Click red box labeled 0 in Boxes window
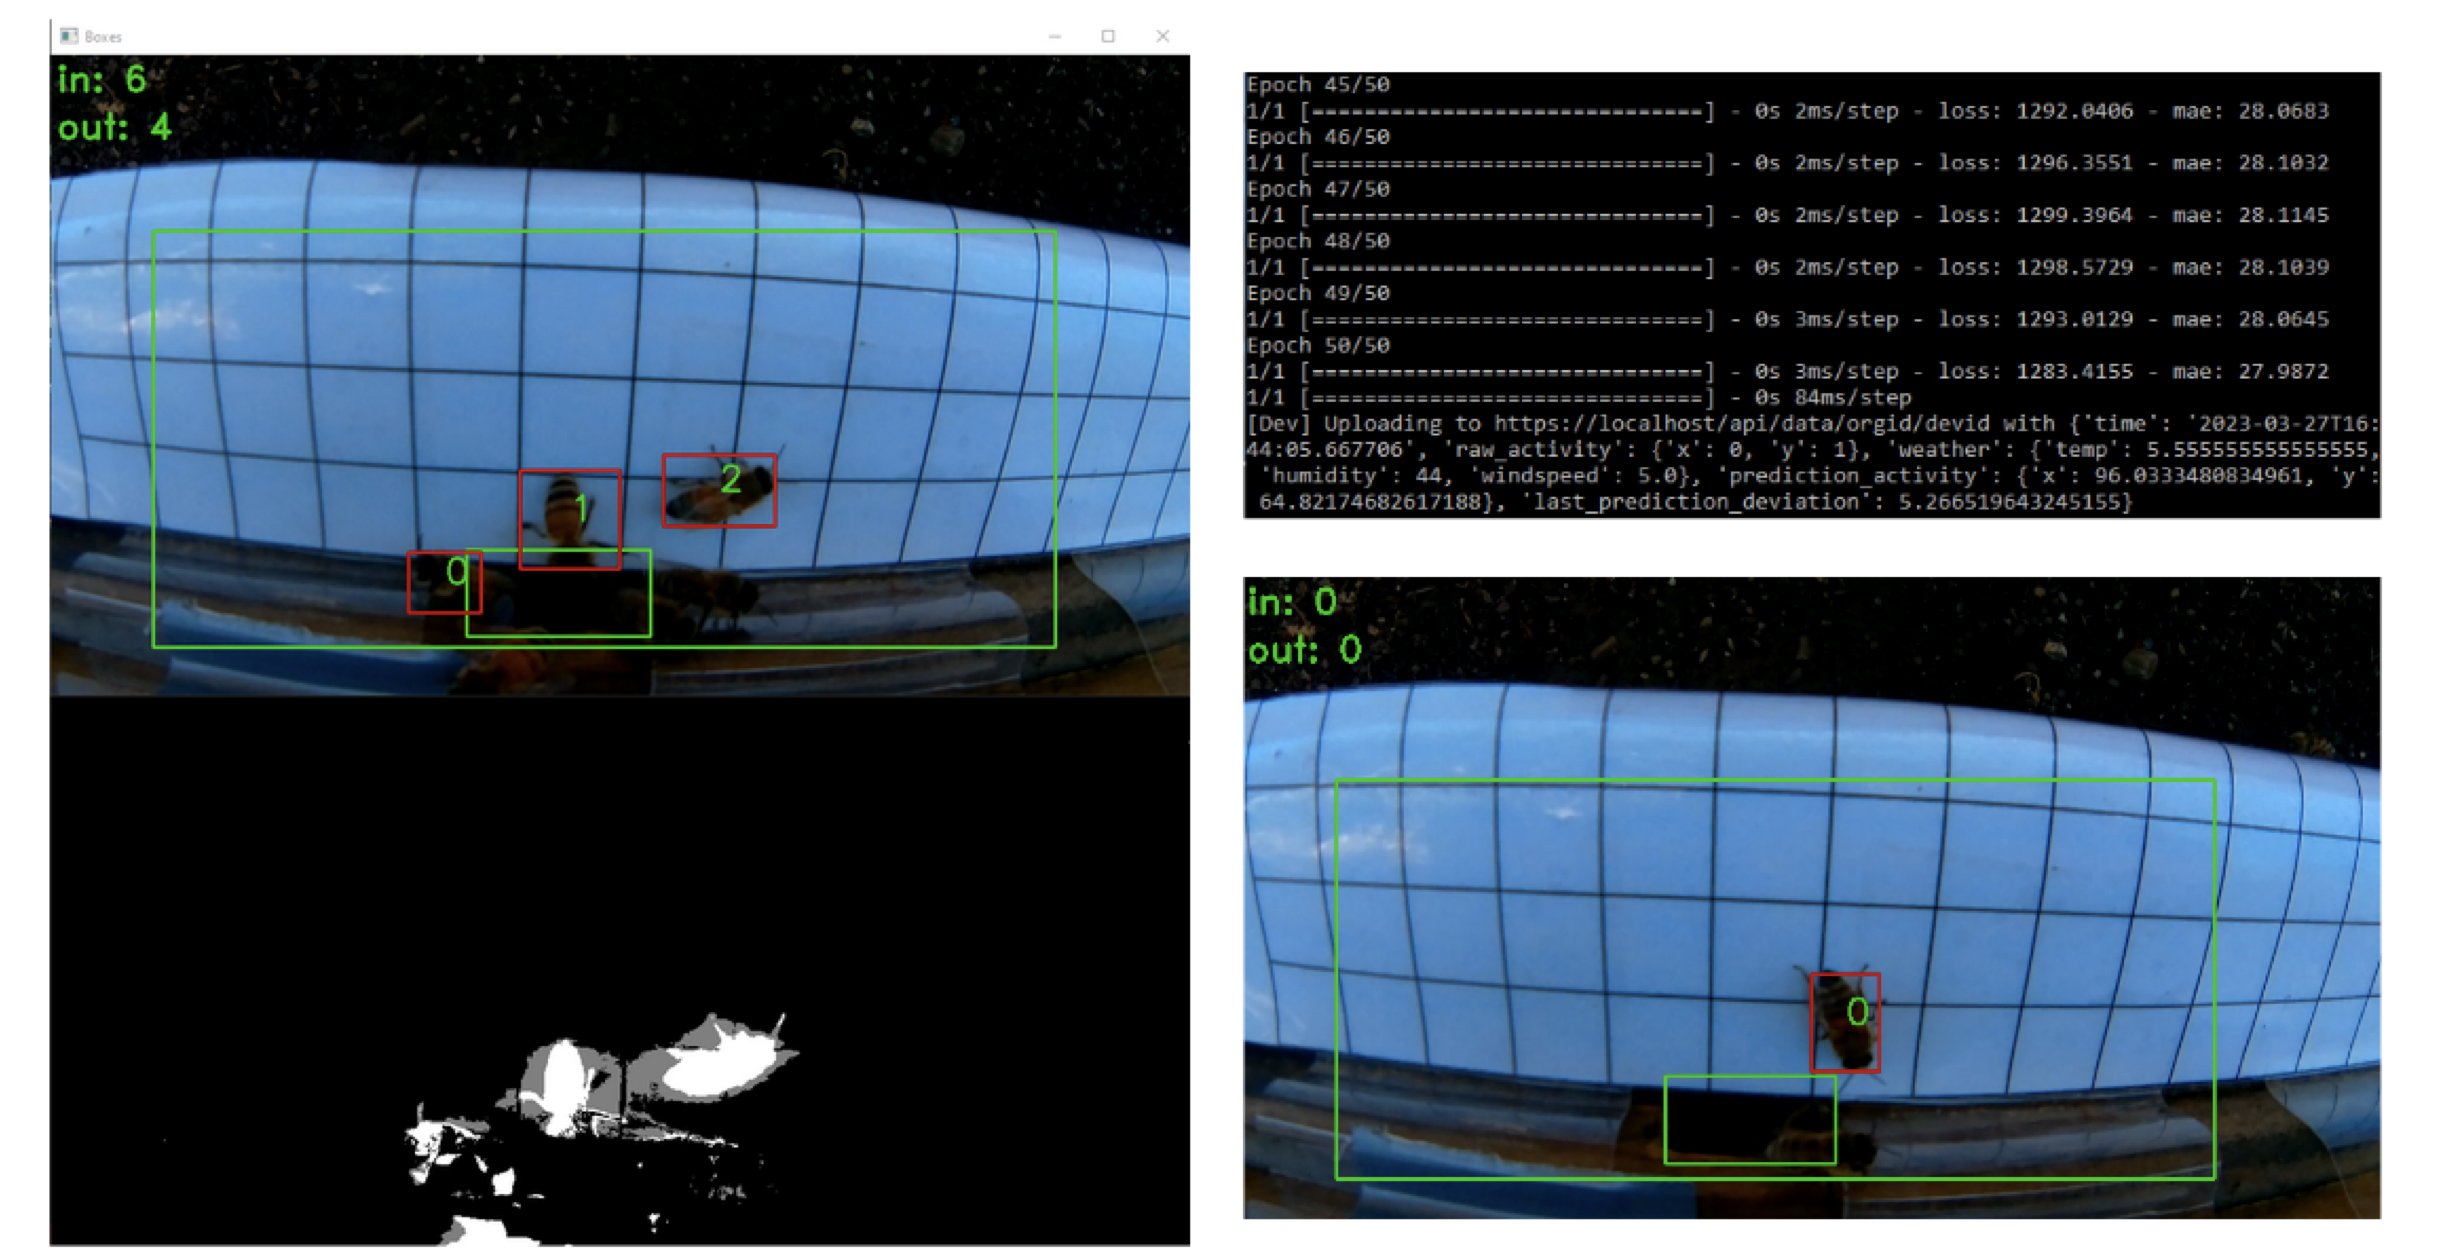 pos(445,582)
